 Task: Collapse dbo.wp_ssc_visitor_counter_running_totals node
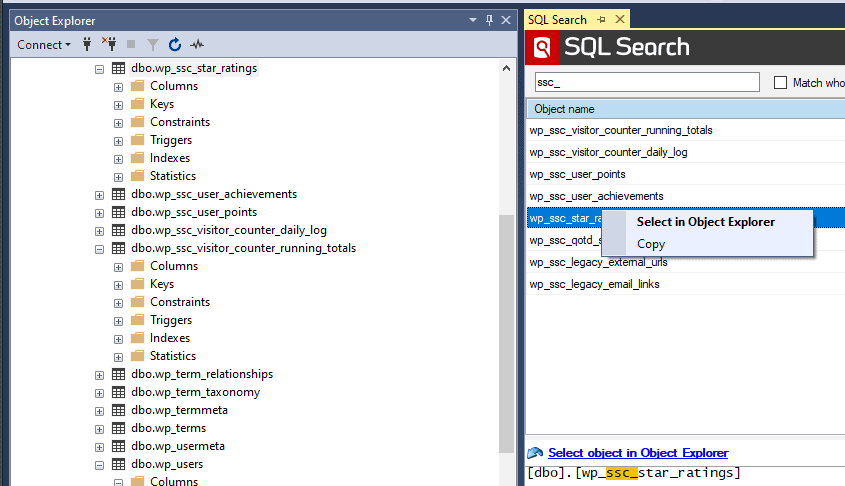tap(99, 249)
